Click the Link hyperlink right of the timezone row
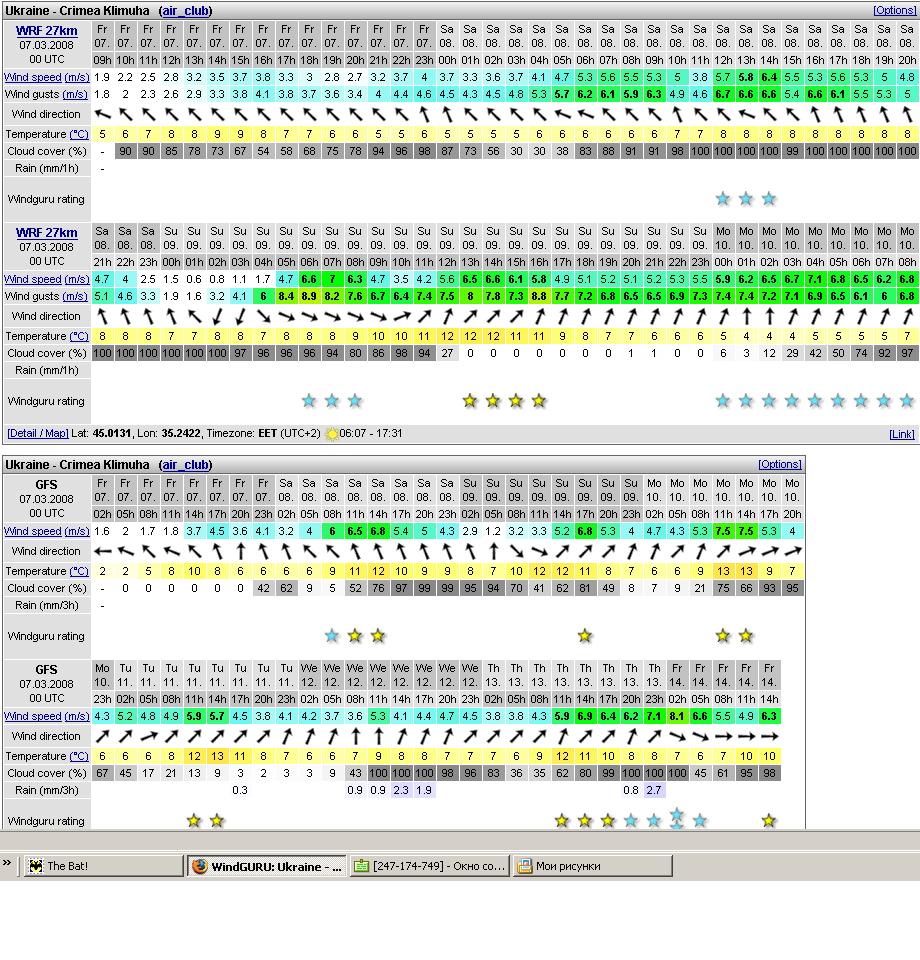Image resolution: width=920 pixels, height=960 pixels. [901, 434]
